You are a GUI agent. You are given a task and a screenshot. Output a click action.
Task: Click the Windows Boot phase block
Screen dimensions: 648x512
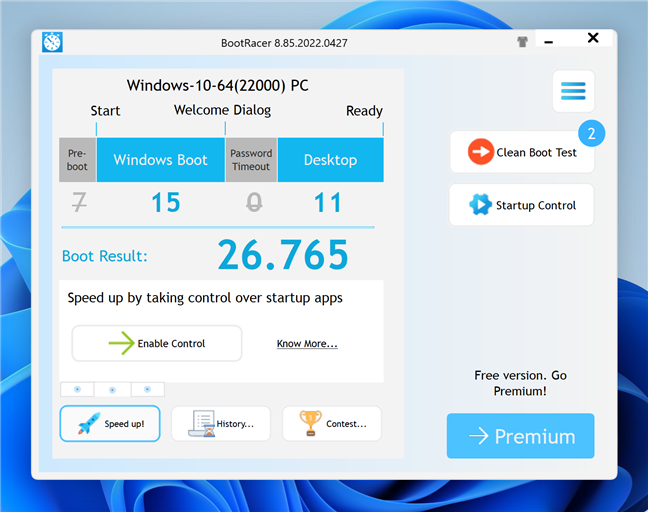[160, 160]
